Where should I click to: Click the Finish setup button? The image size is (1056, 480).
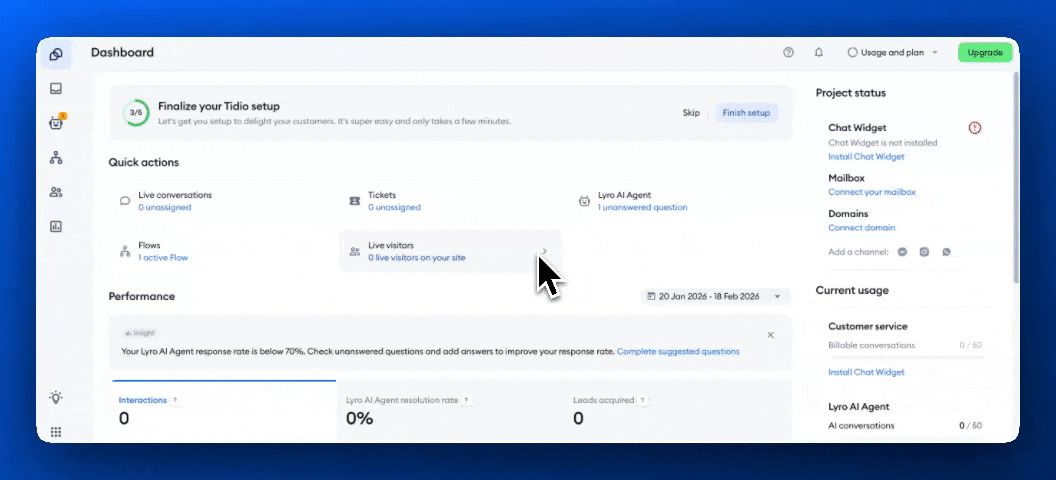click(x=746, y=112)
